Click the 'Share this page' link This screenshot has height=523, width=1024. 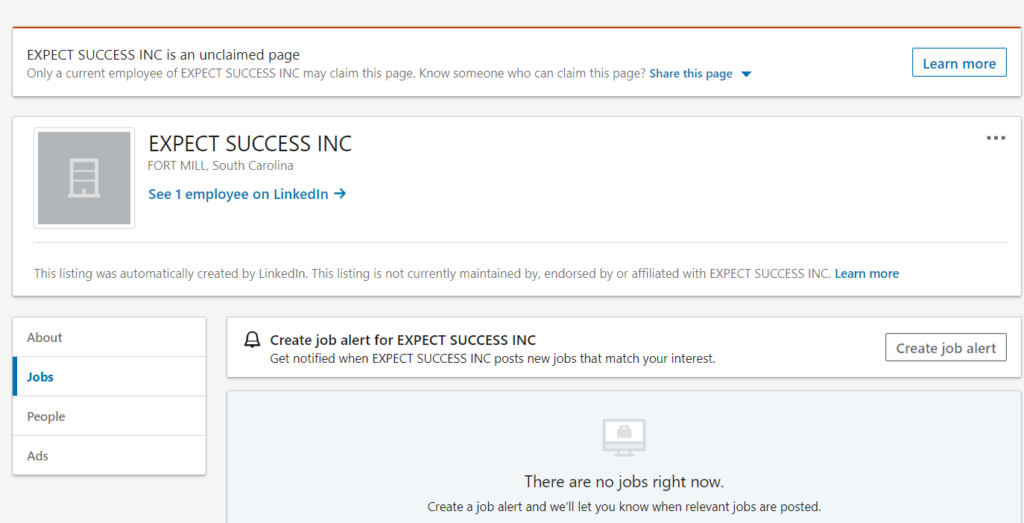pos(690,74)
